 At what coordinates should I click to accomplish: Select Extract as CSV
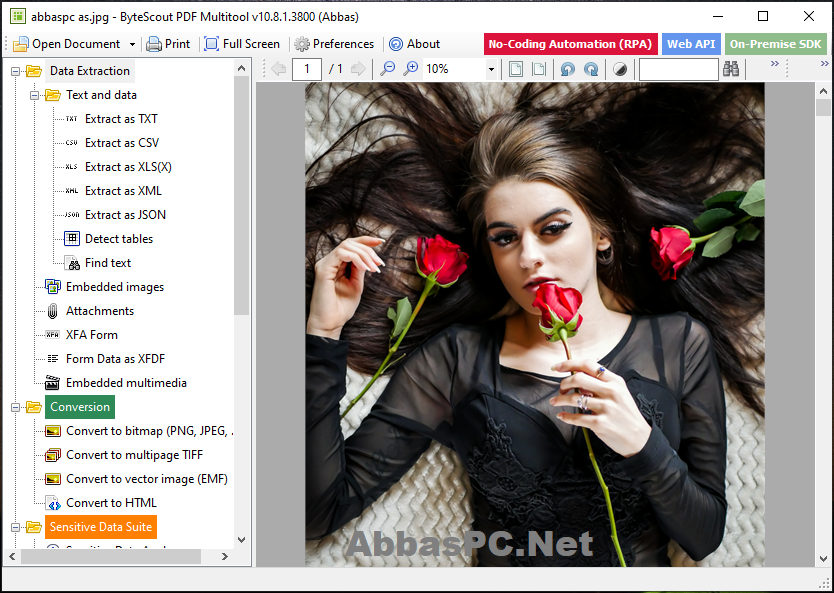(122, 143)
